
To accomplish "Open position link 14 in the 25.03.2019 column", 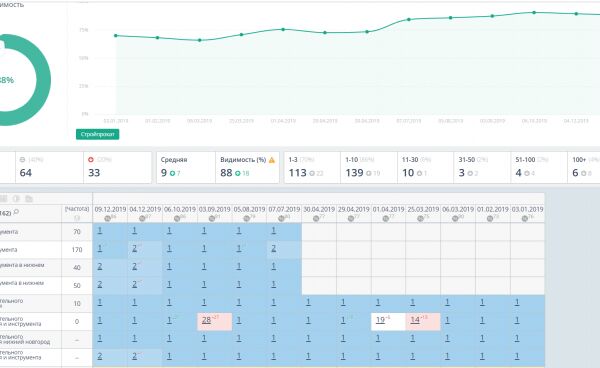I will 415,320.
